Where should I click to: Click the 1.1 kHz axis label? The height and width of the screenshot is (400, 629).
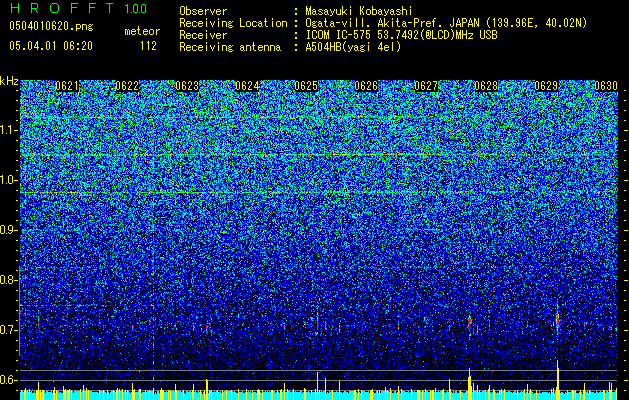tap(8, 130)
